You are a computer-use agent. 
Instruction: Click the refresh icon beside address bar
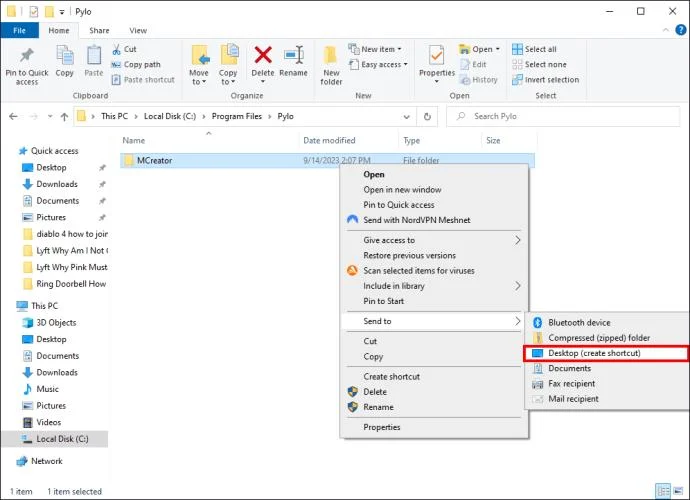pyautogui.click(x=427, y=117)
